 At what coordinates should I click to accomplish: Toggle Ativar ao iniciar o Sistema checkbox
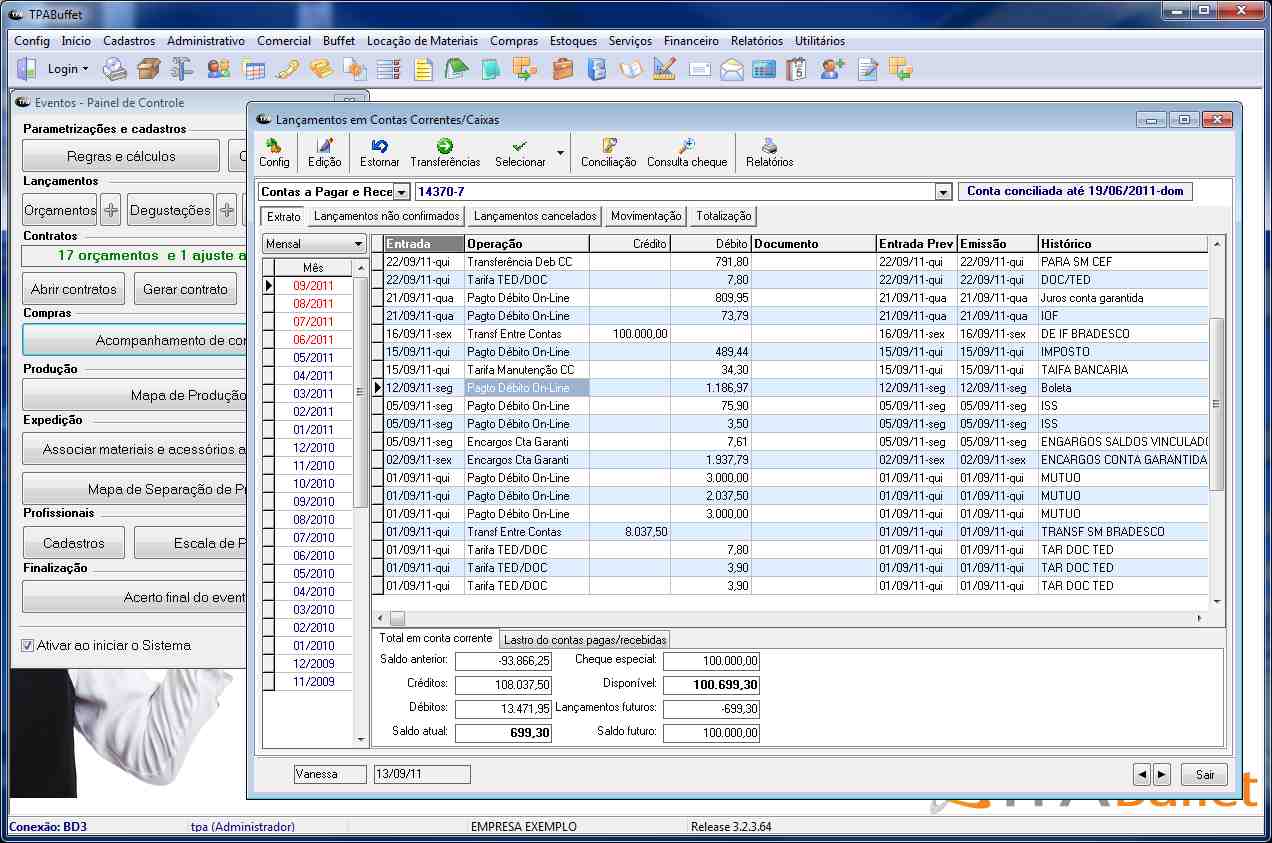coord(28,646)
